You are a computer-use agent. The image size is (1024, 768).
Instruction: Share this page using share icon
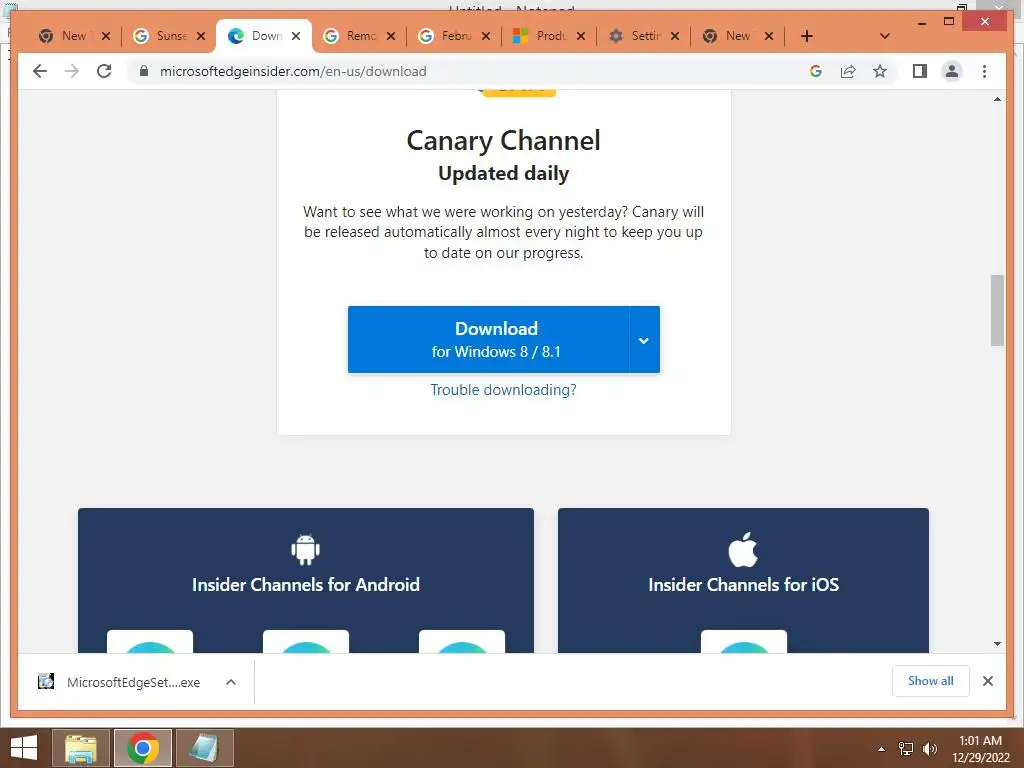tap(848, 71)
